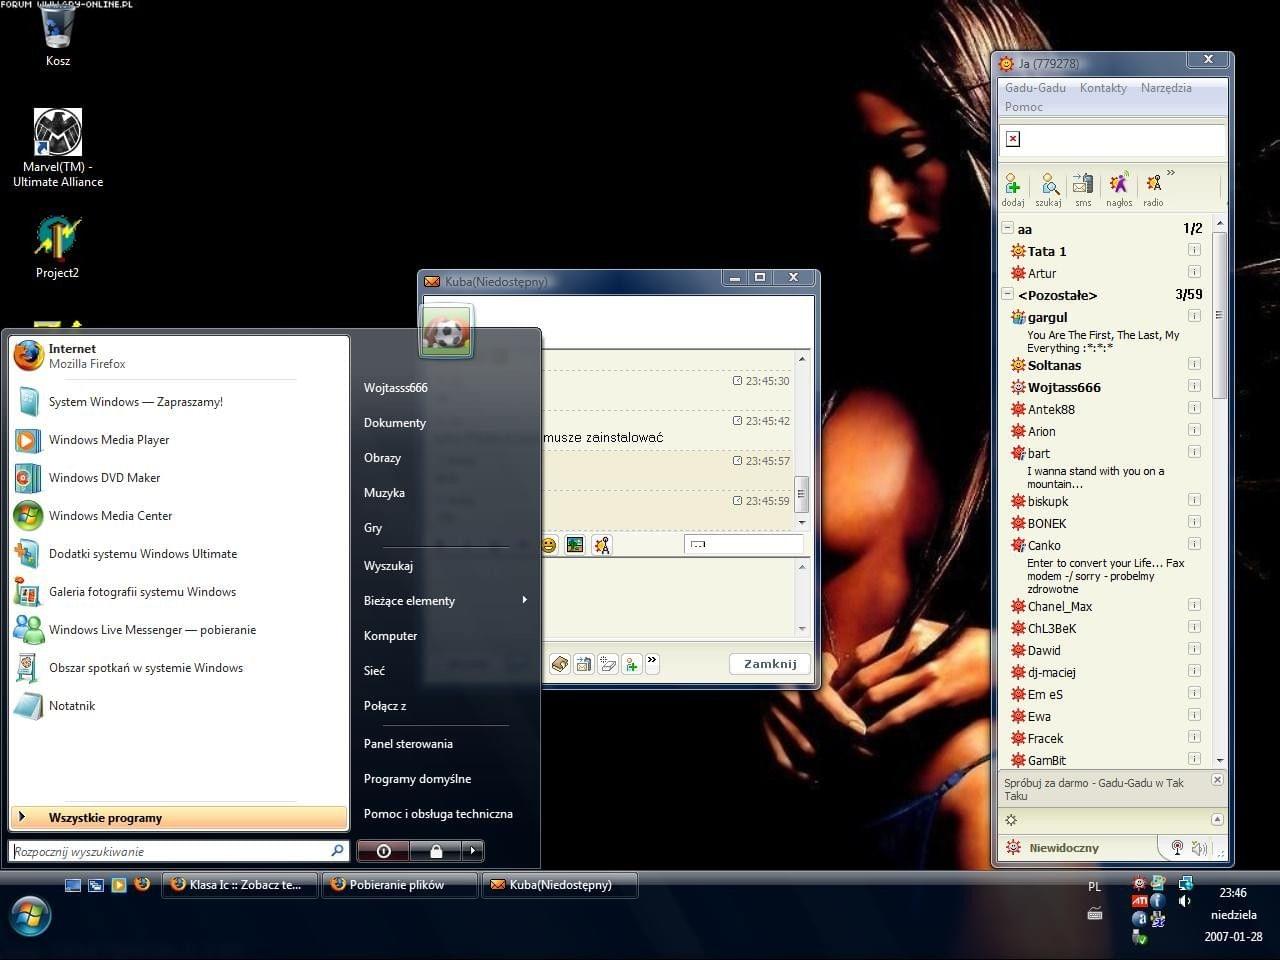Select the 'Soltanas' contact
1280x960 pixels.
point(1054,365)
